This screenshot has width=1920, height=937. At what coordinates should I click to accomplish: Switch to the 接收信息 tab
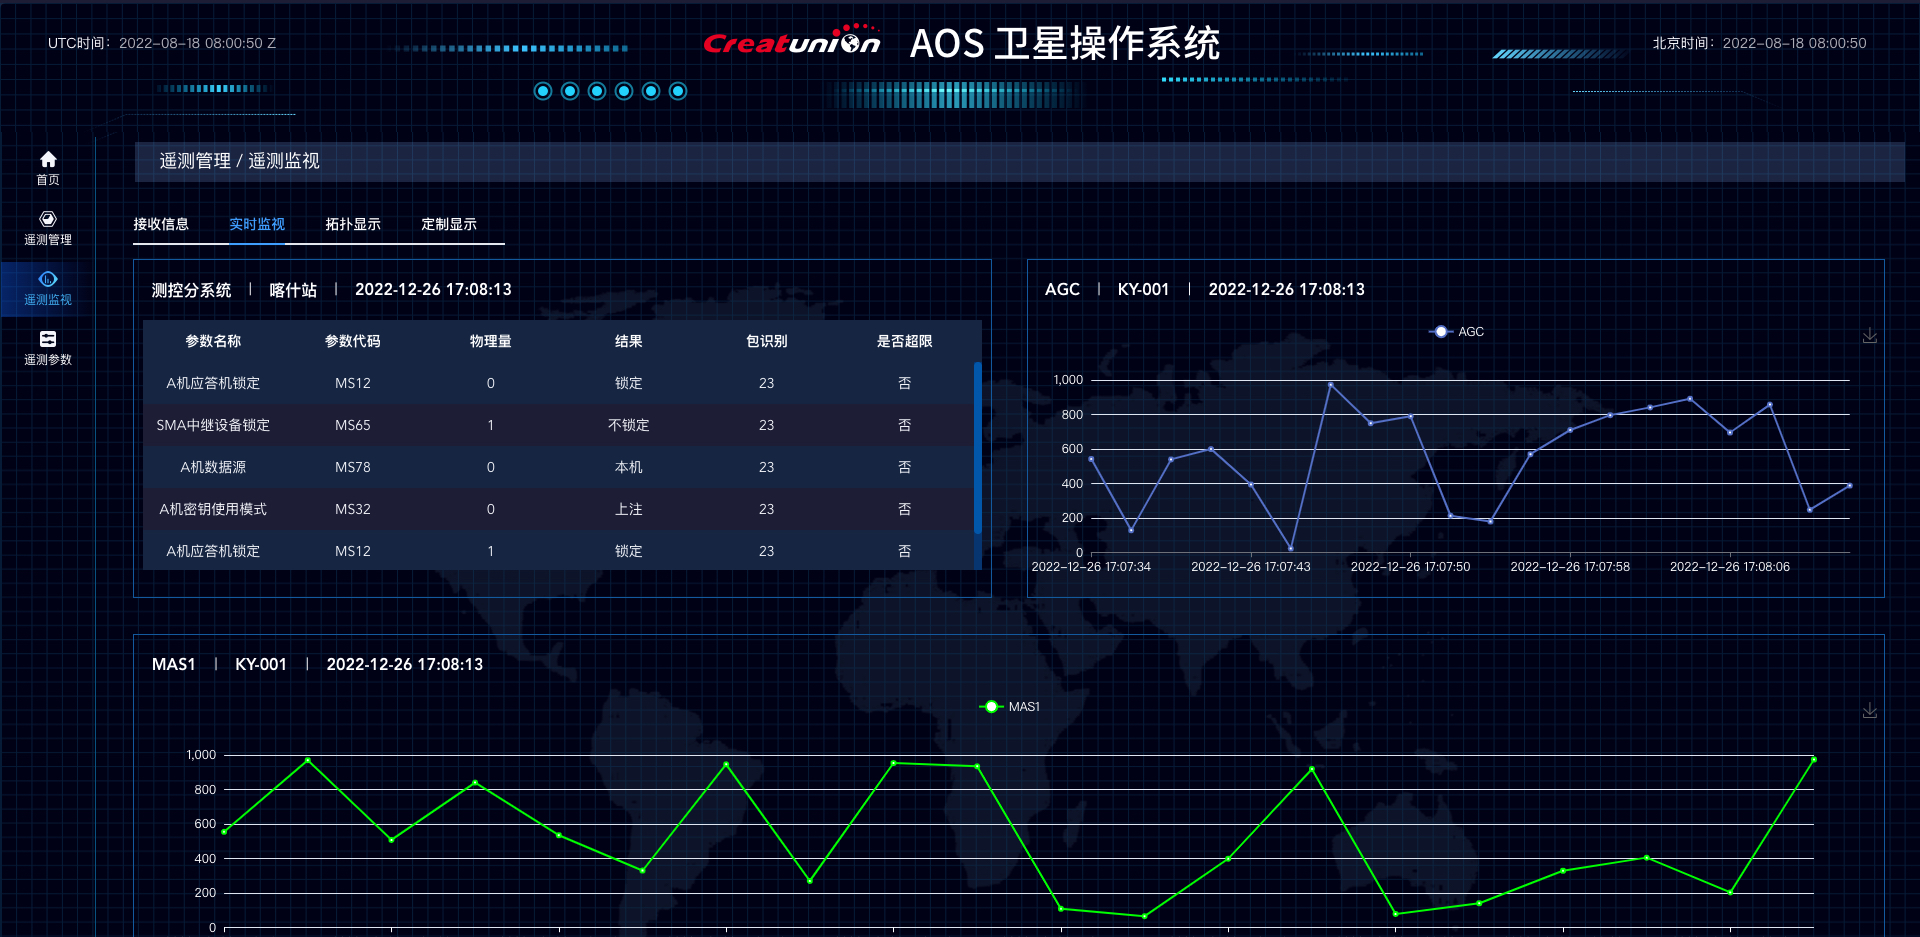click(161, 224)
